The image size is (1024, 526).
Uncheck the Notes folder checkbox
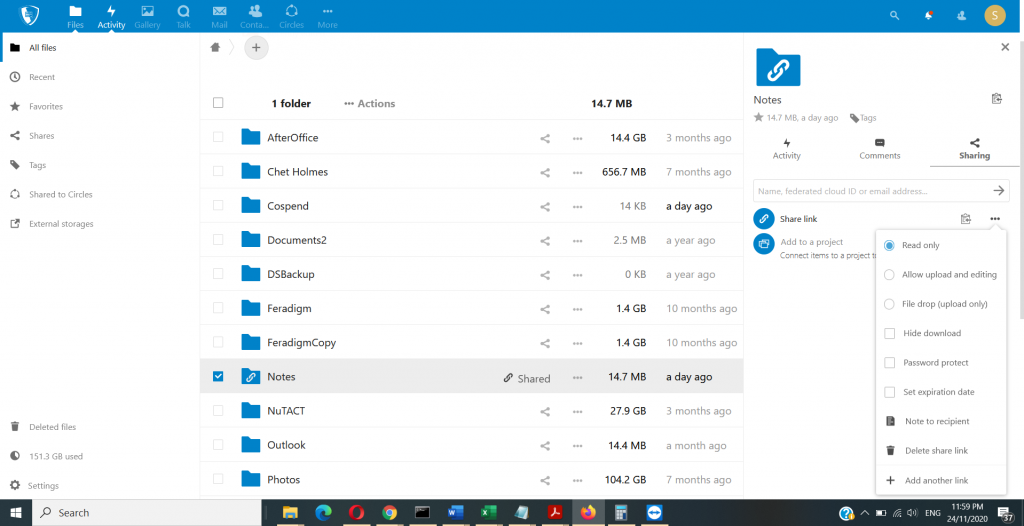coord(218,376)
